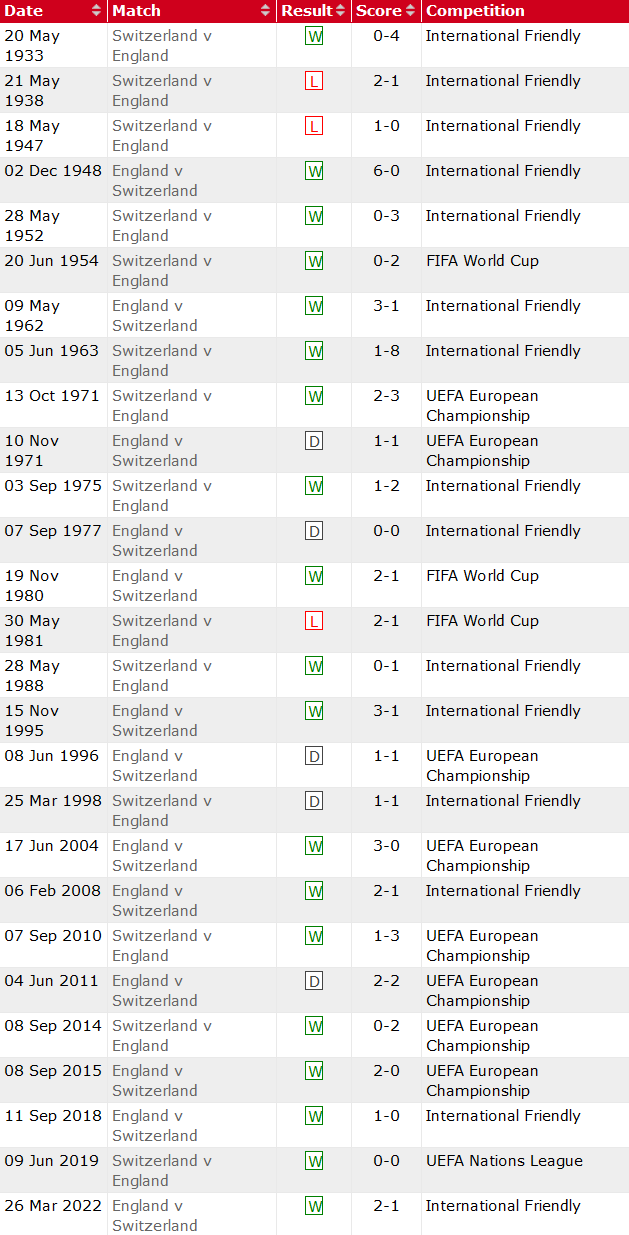Select the loss icon for 18 May 1947

click(x=314, y=126)
